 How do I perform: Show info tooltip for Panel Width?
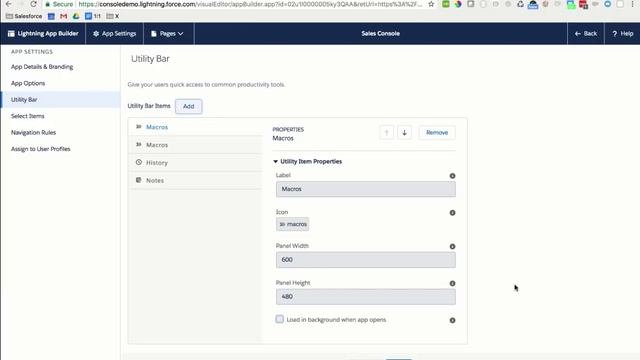(452, 247)
